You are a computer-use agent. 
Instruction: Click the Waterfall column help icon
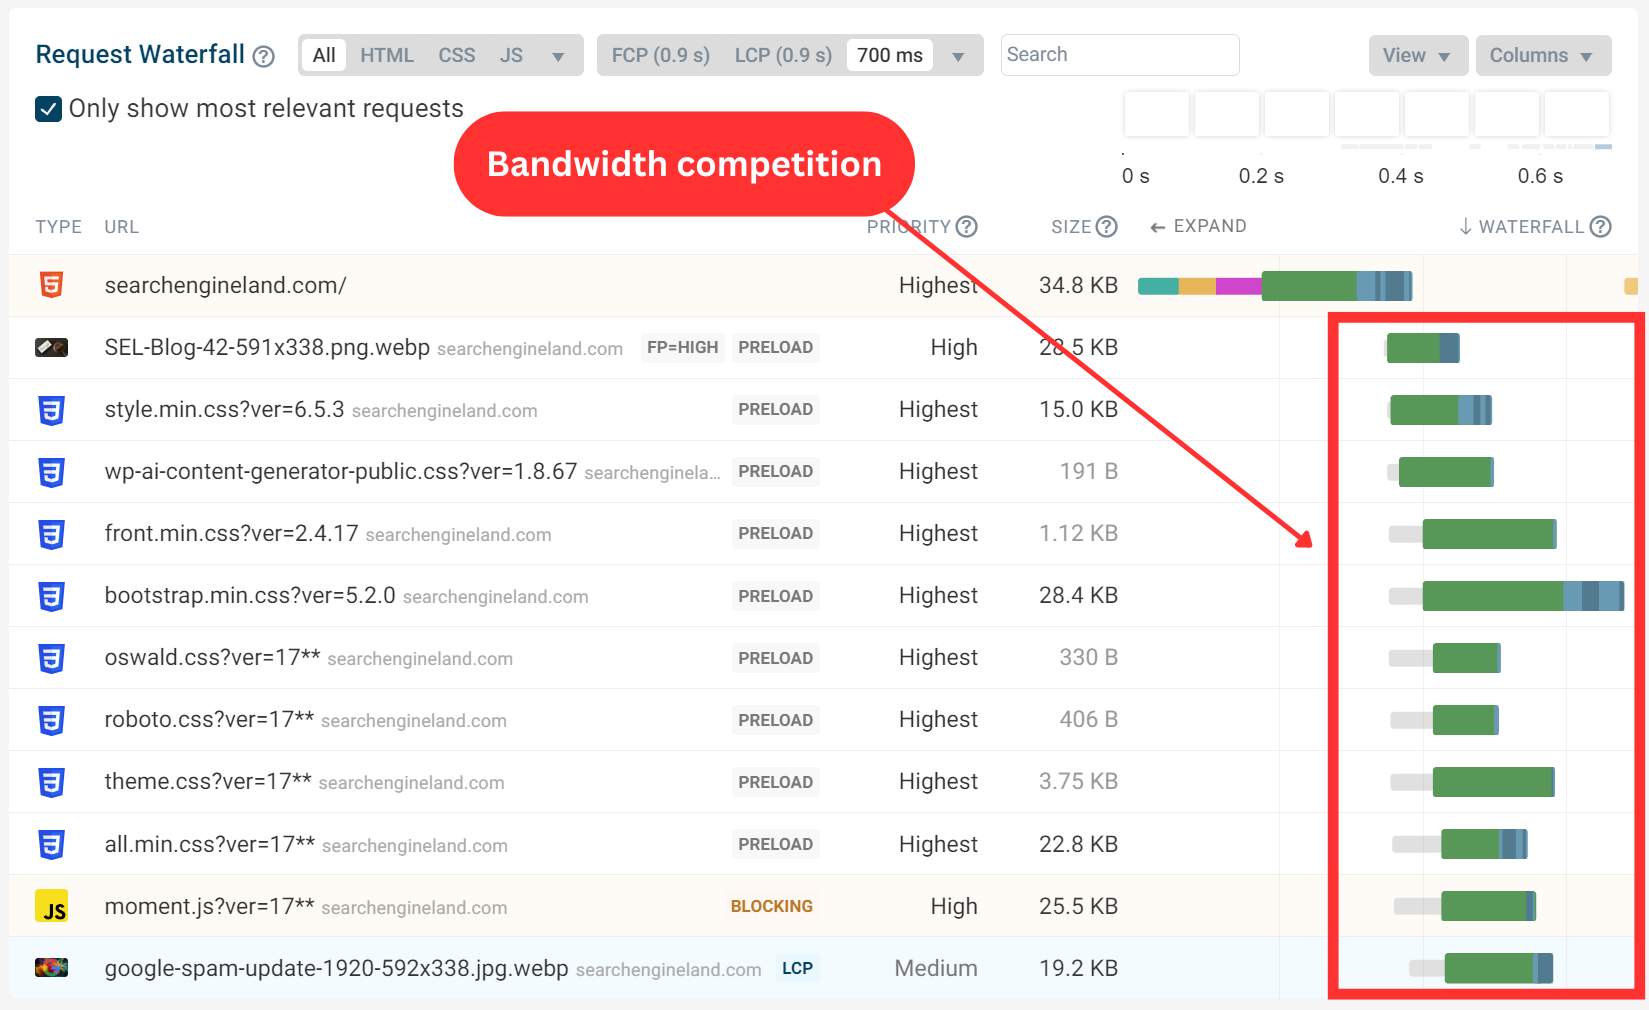(x=1600, y=227)
